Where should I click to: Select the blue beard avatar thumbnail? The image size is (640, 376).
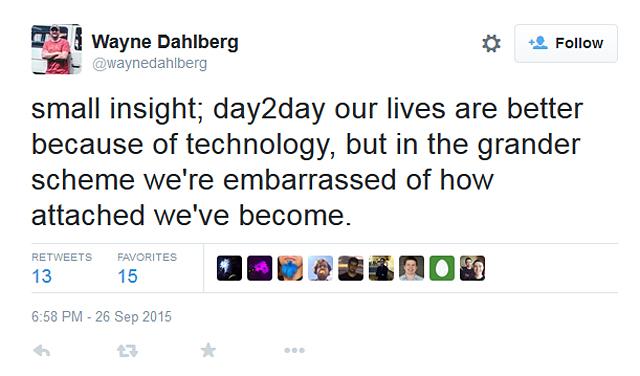pyautogui.click(x=290, y=268)
